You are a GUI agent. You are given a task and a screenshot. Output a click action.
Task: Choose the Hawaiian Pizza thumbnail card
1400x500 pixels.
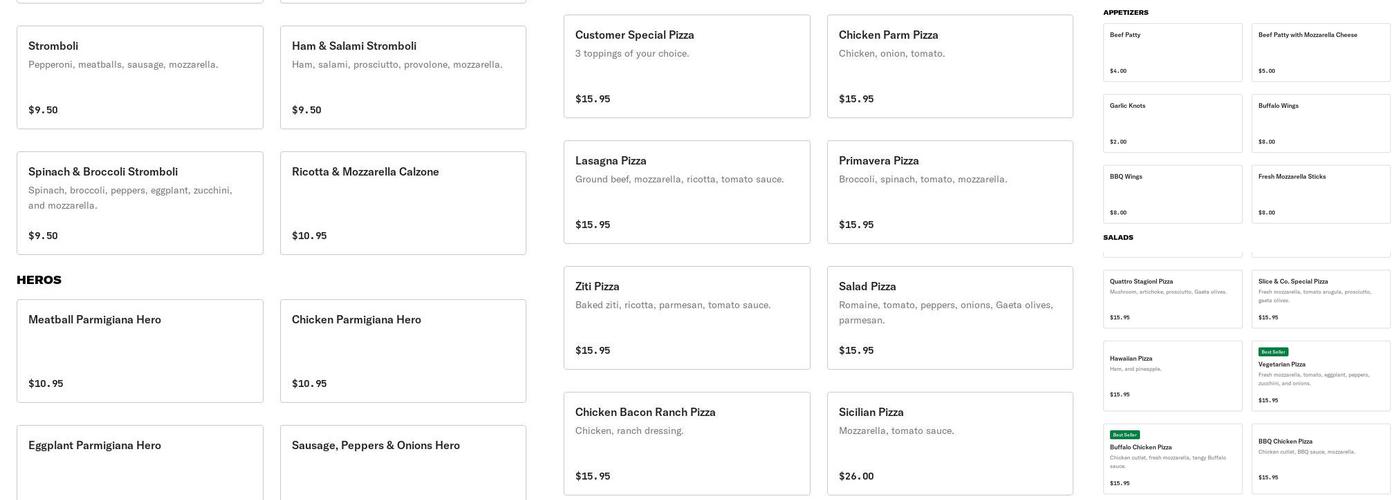click(x=1173, y=376)
